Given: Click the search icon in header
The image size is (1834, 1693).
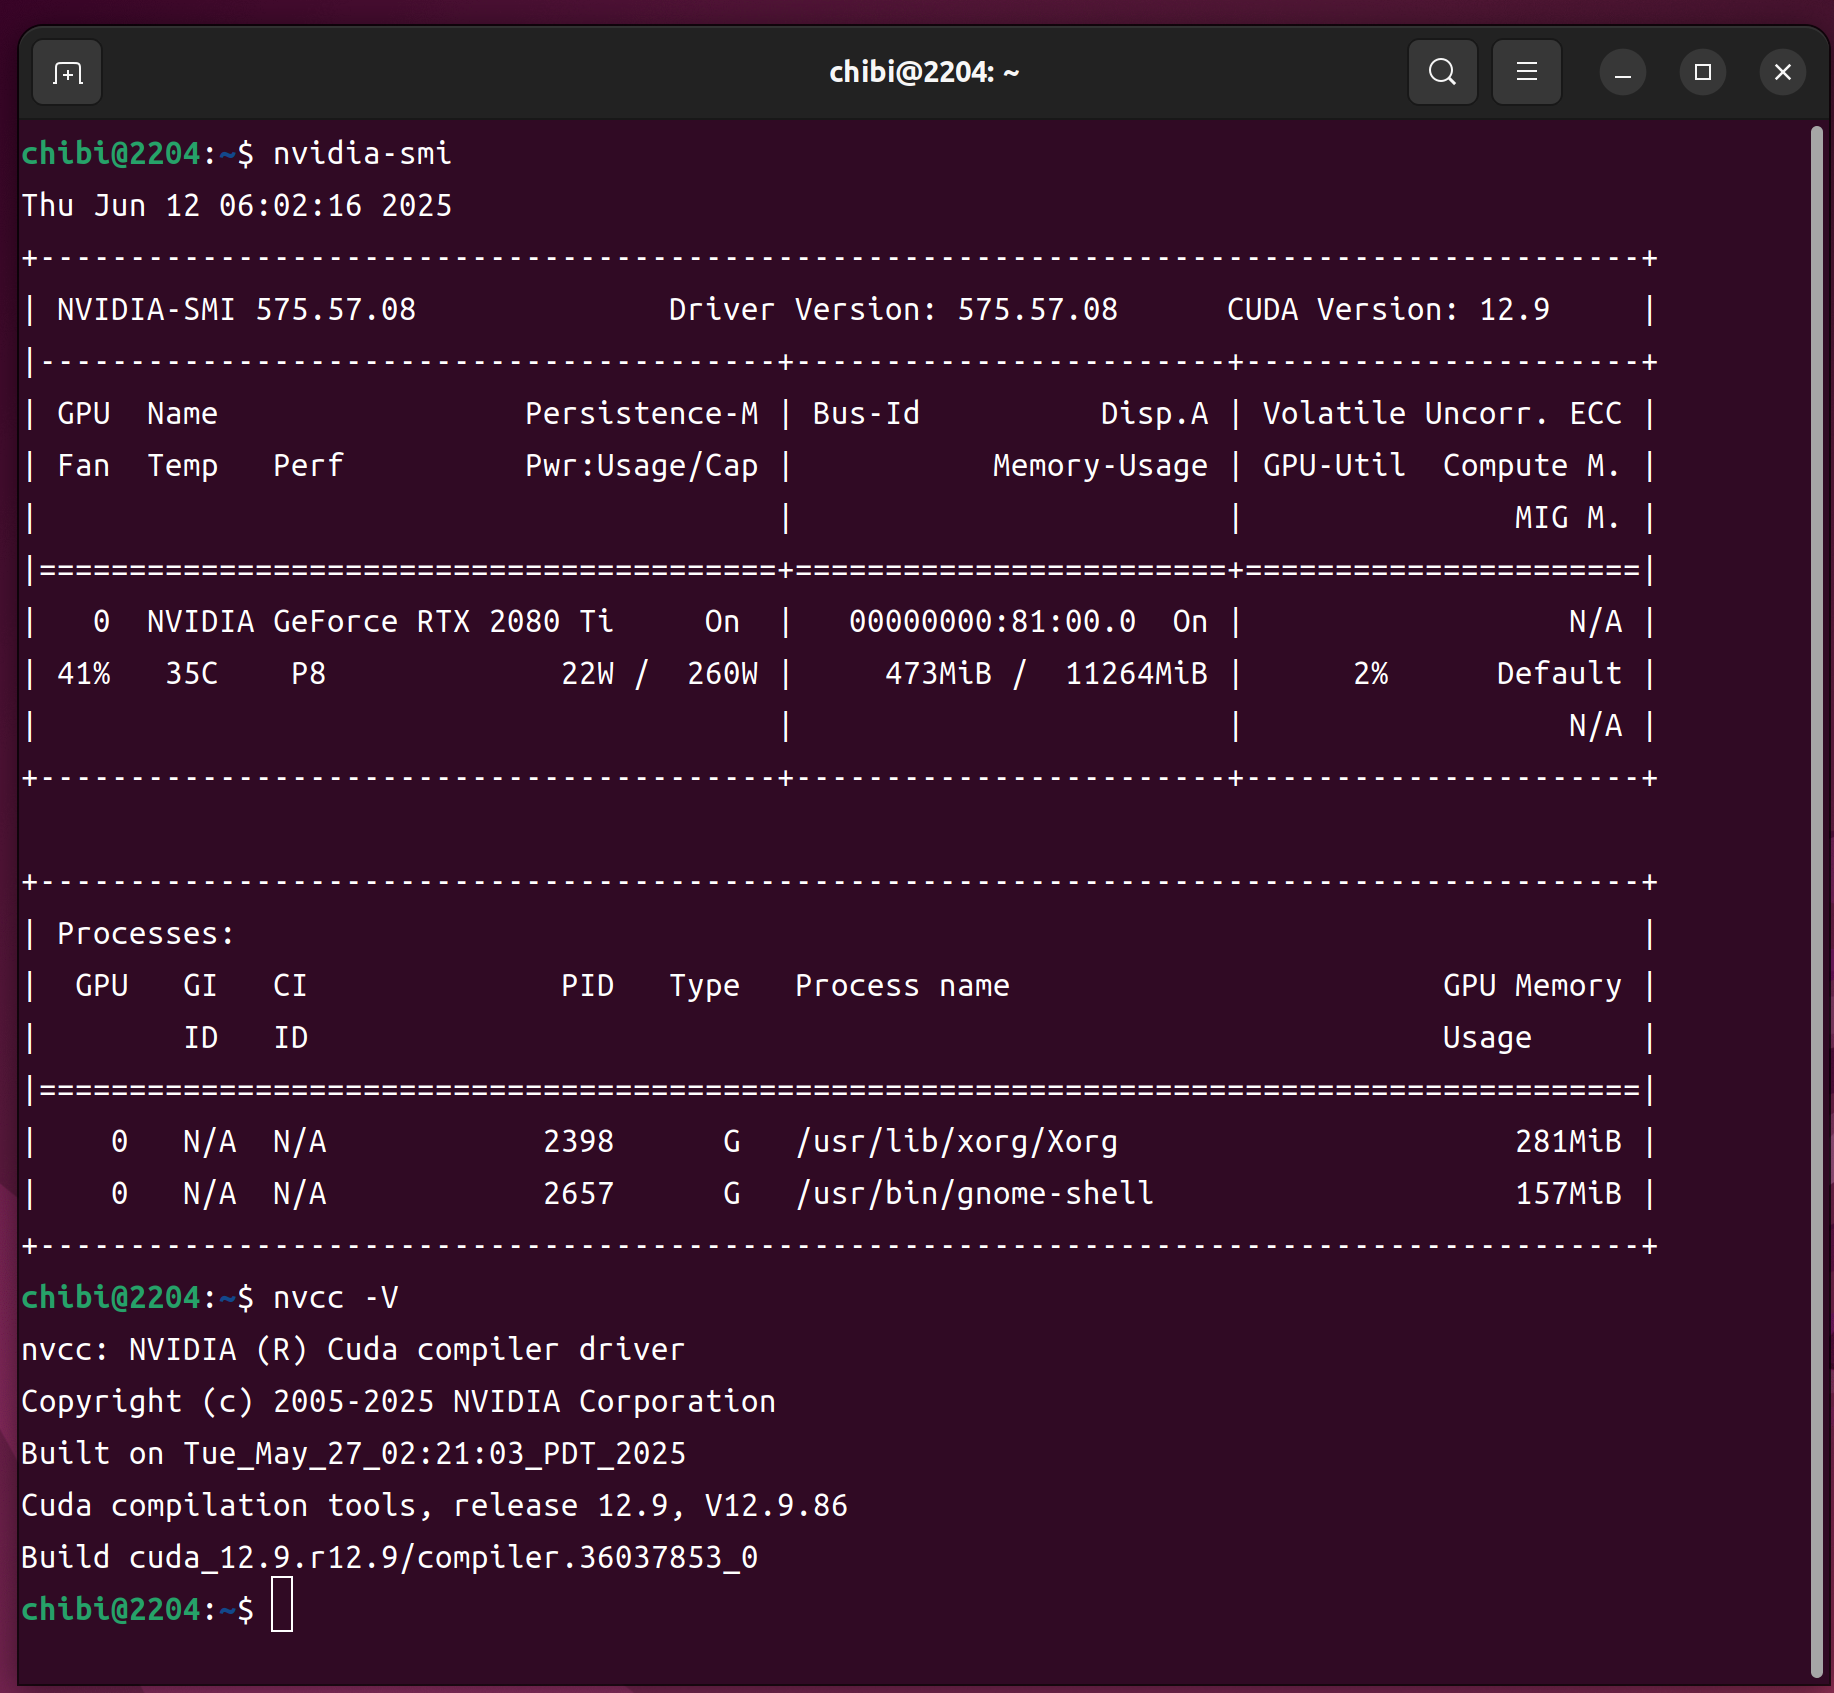Looking at the screenshot, I should pos(1442,72).
